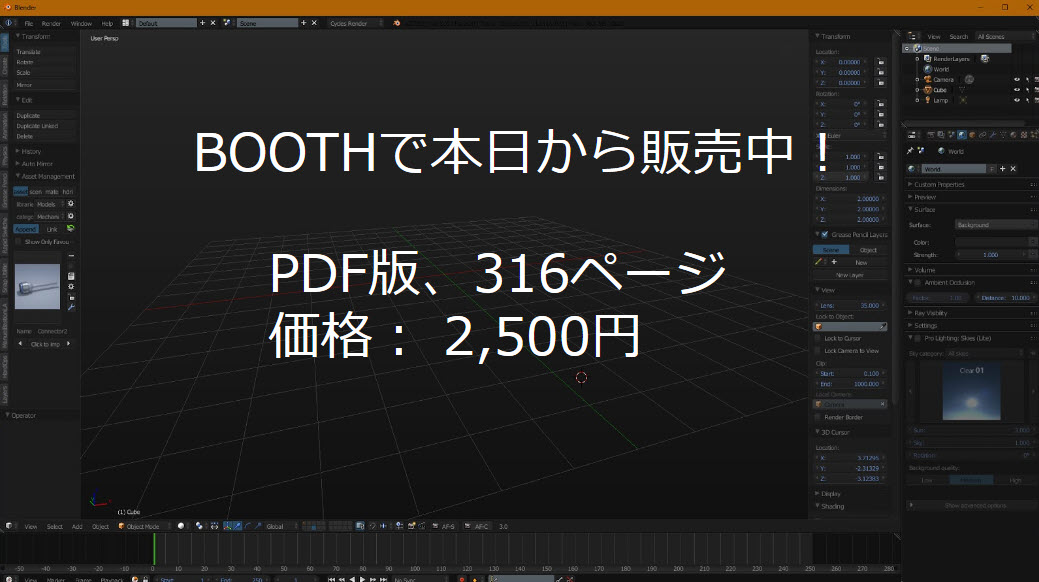Open the Window menu
The height and width of the screenshot is (582, 1039).
[x=81, y=23]
